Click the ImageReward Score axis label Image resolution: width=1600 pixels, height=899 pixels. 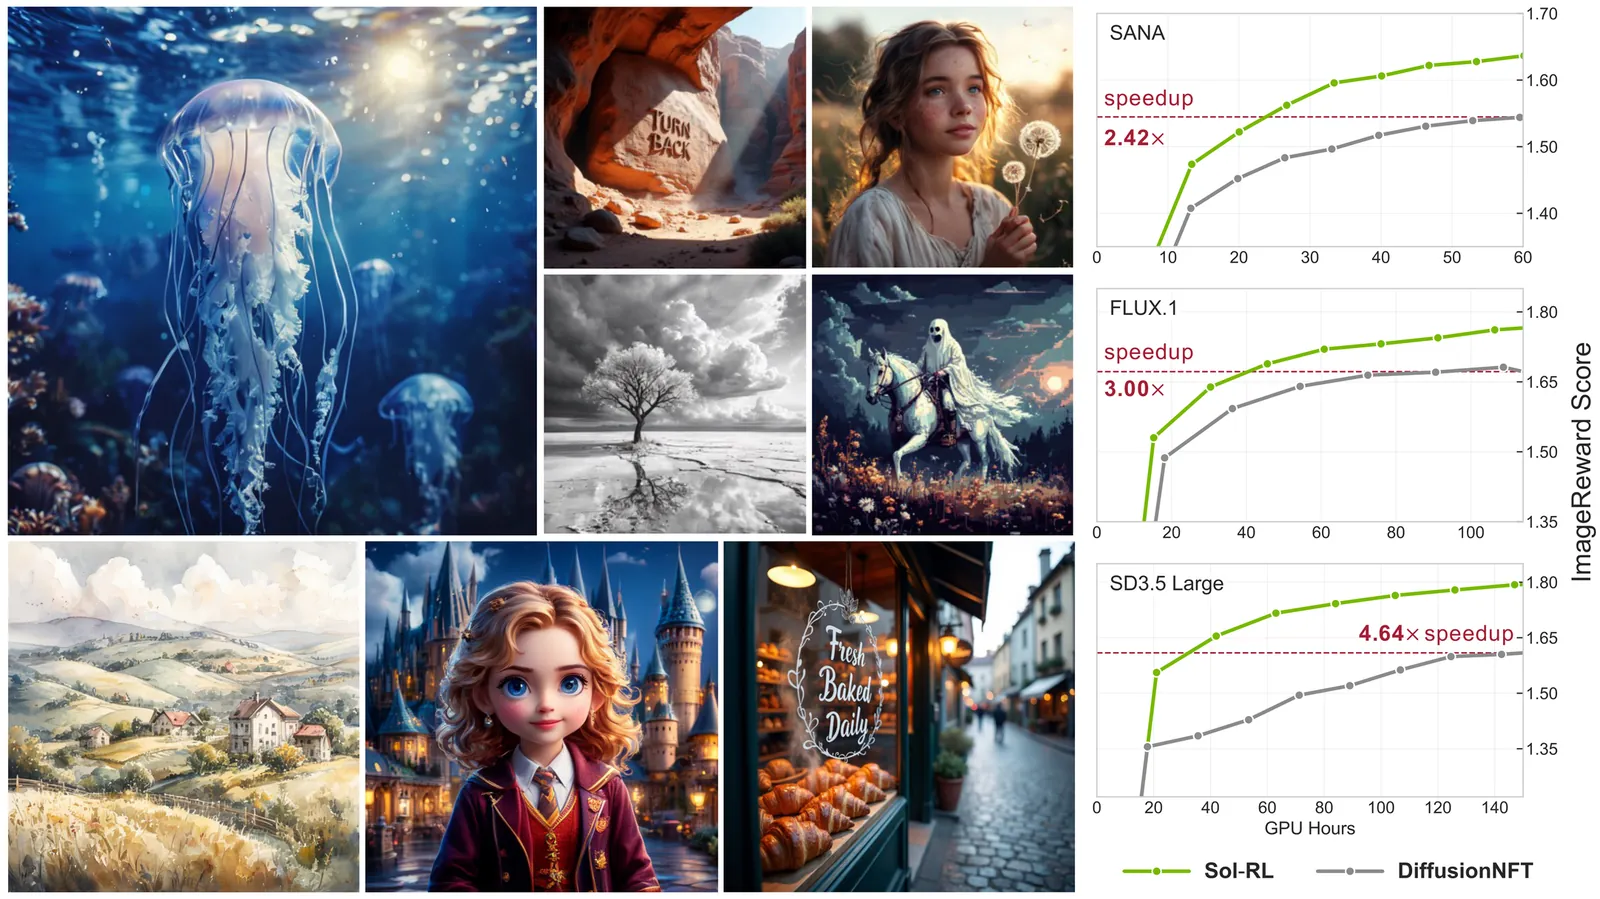[1581, 461]
